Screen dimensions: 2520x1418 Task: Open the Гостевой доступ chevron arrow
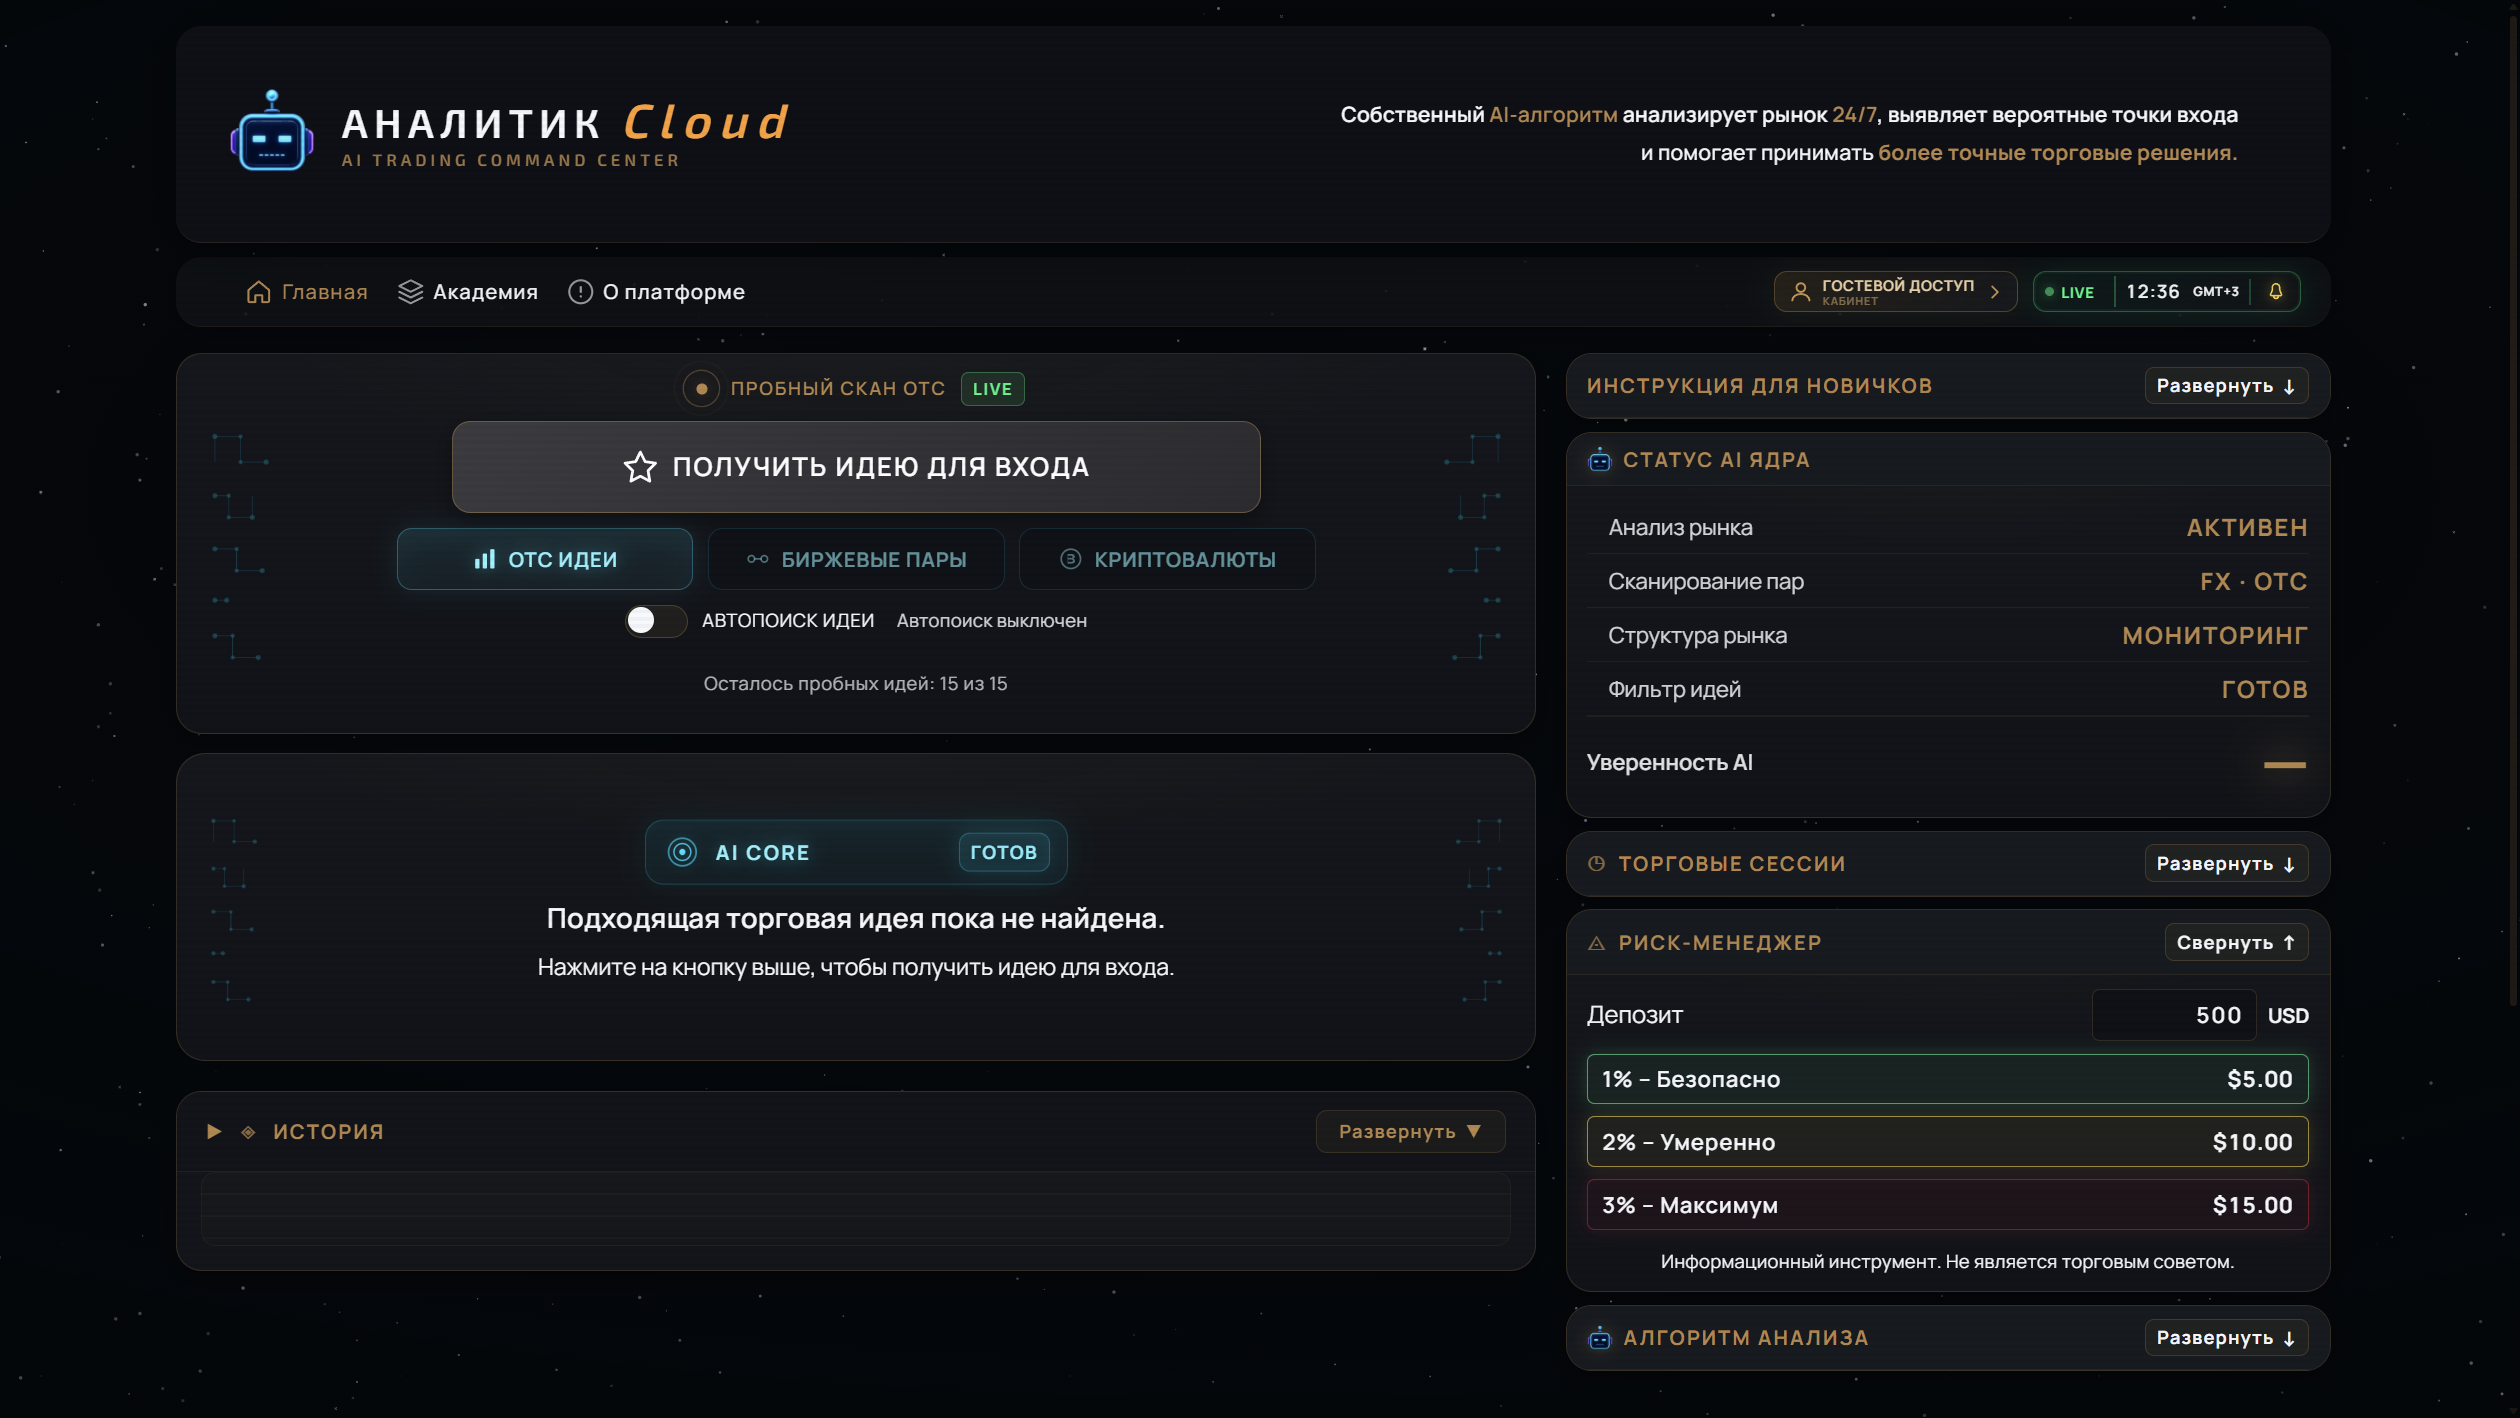(1995, 292)
